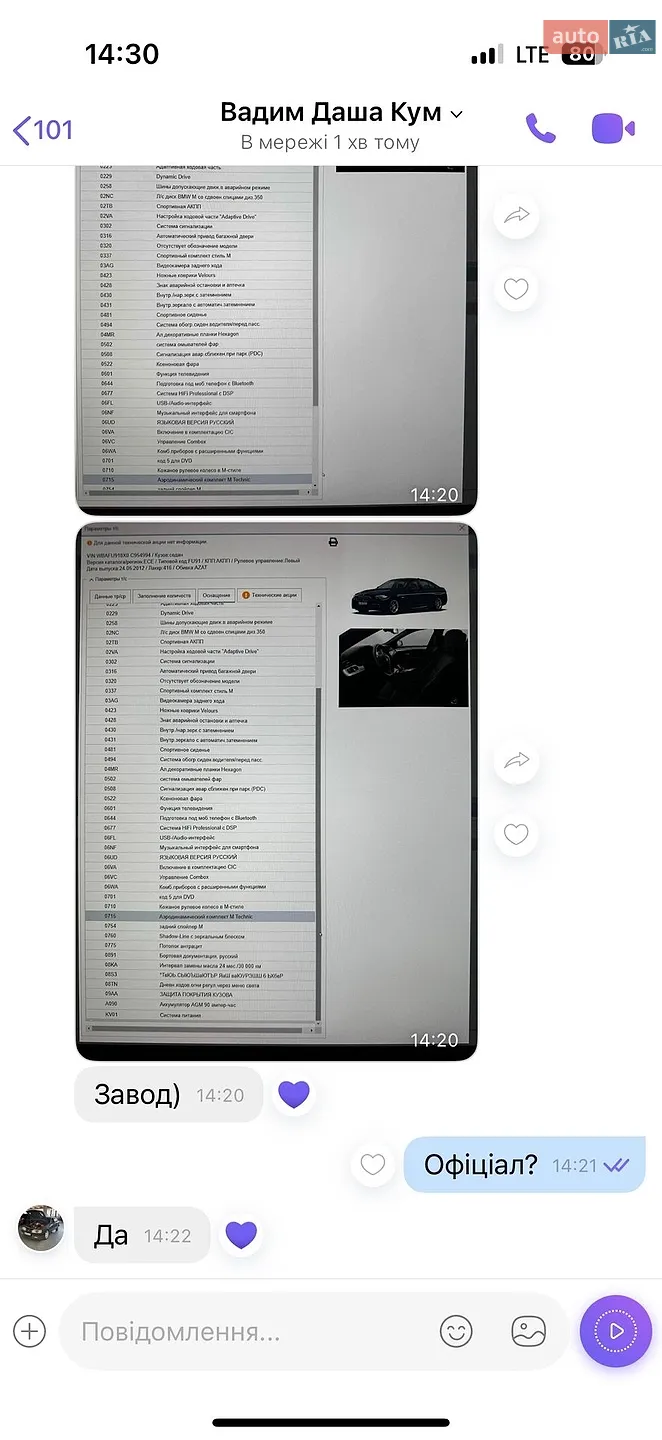This screenshot has width=662, height=1440.
Task: Expand chat info via the arrow beside the contact name
Action: (x=457, y=114)
